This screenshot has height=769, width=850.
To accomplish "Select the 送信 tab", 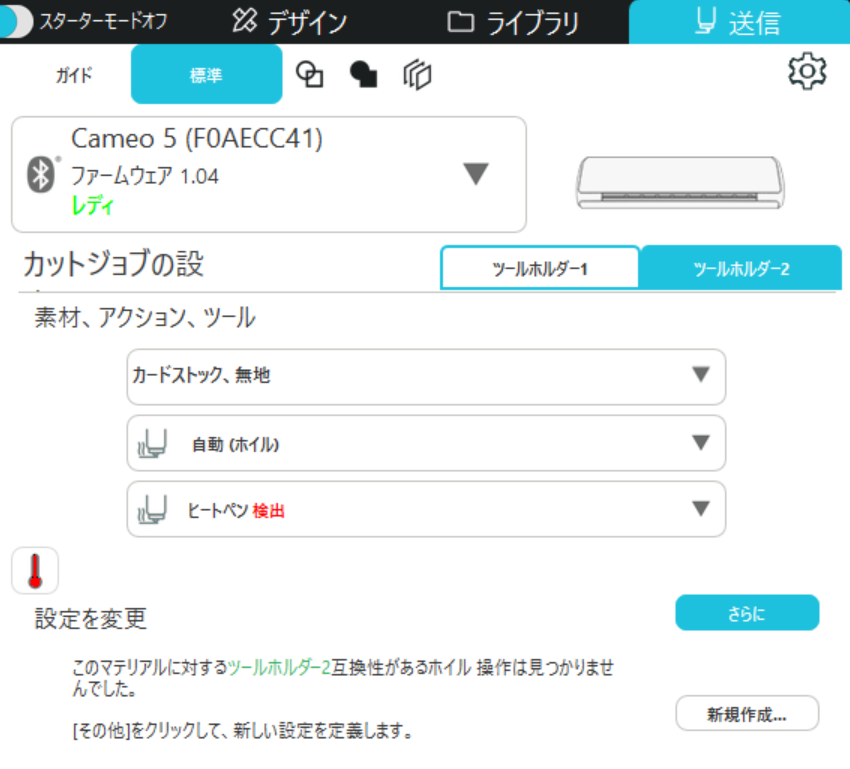I will [x=739, y=22].
